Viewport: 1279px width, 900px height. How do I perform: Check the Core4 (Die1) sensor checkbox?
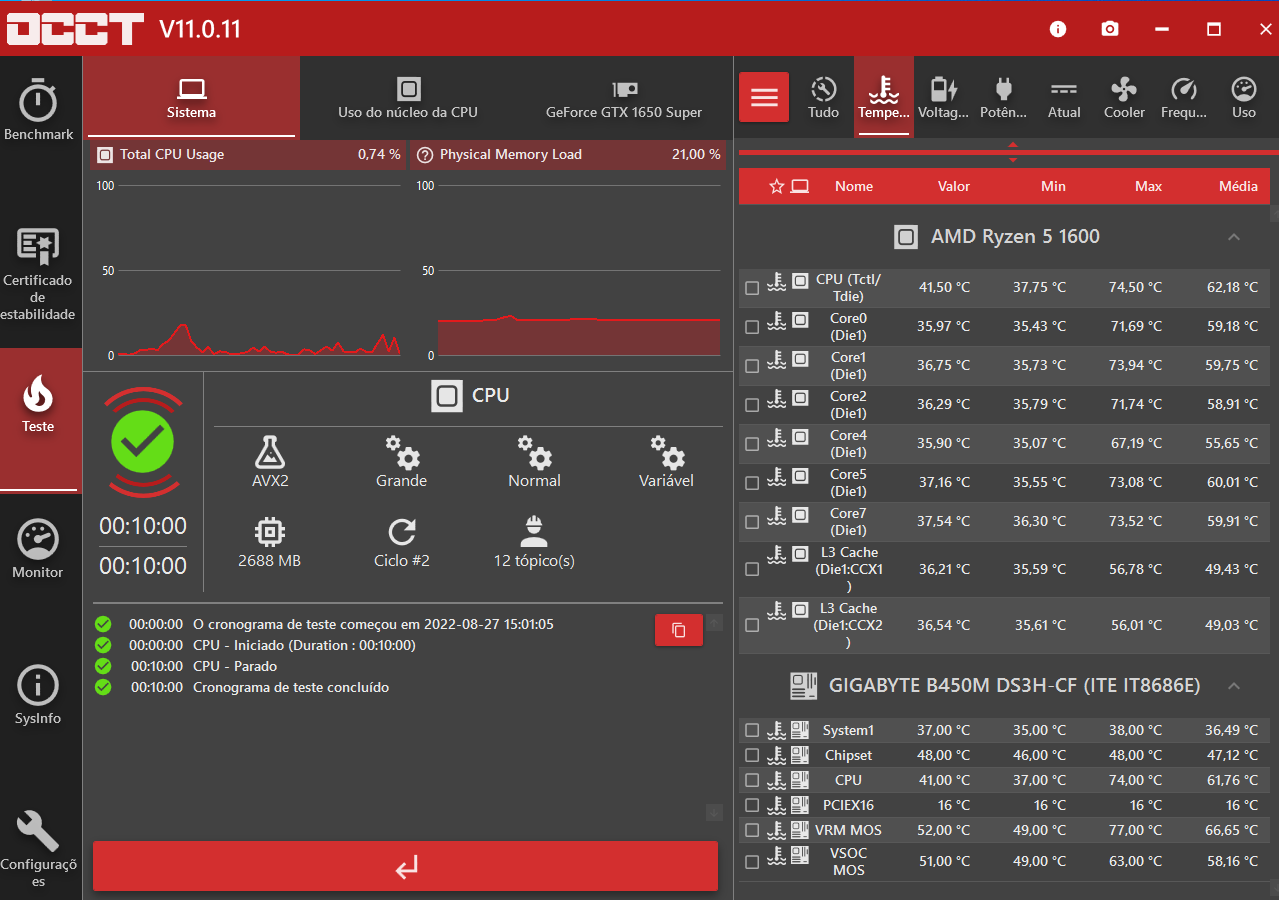pyautogui.click(x=752, y=444)
